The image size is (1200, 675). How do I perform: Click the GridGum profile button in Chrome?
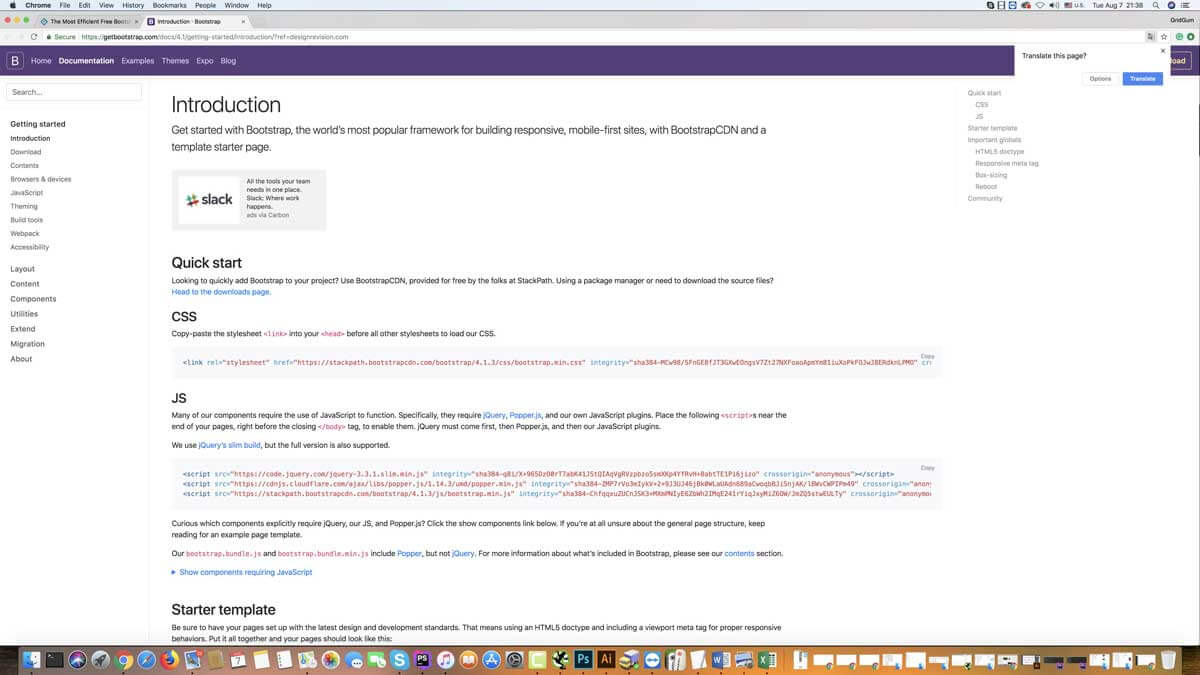click(1181, 20)
